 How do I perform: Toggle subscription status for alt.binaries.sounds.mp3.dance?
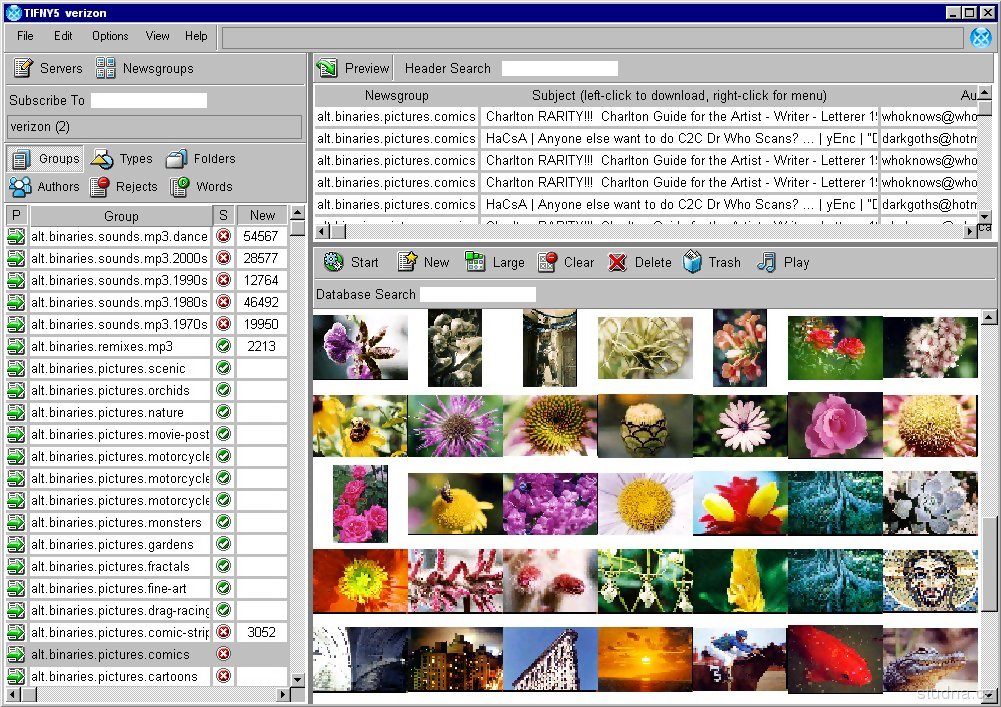pos(223,237)
